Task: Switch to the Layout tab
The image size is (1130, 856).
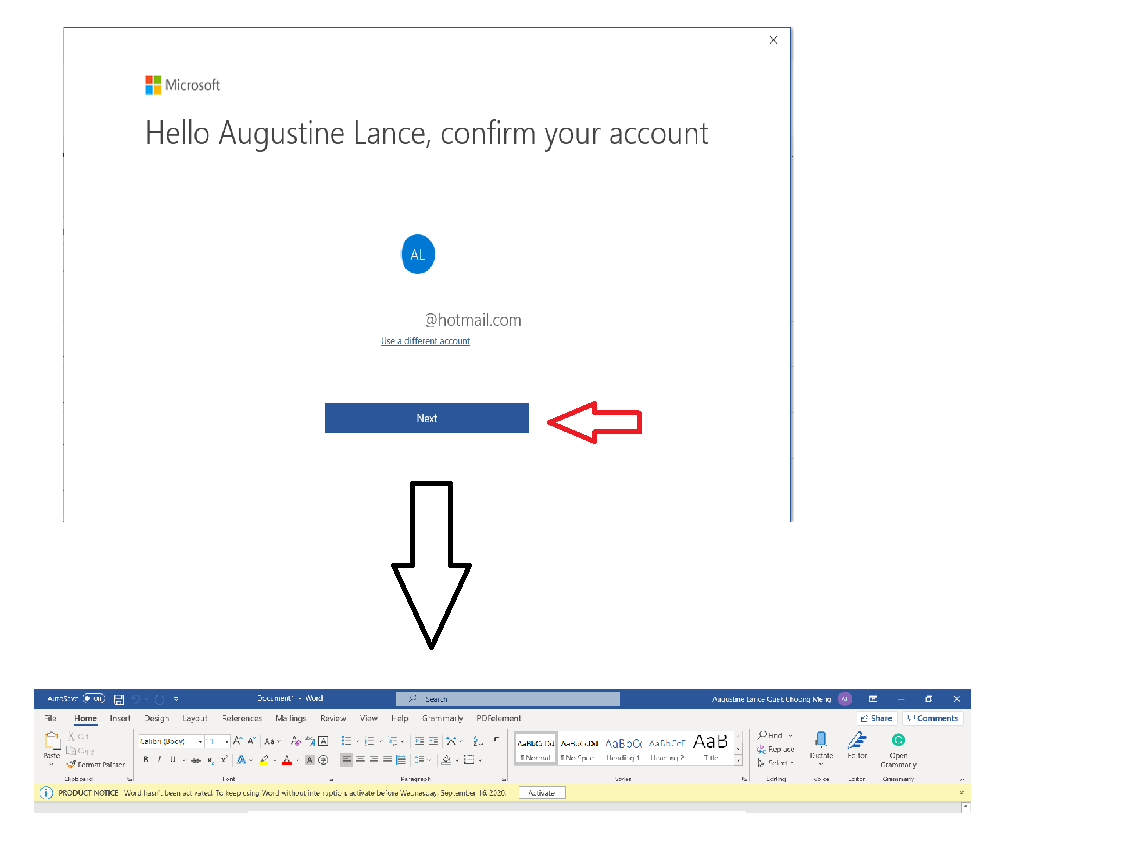Action: pos(195,718)
